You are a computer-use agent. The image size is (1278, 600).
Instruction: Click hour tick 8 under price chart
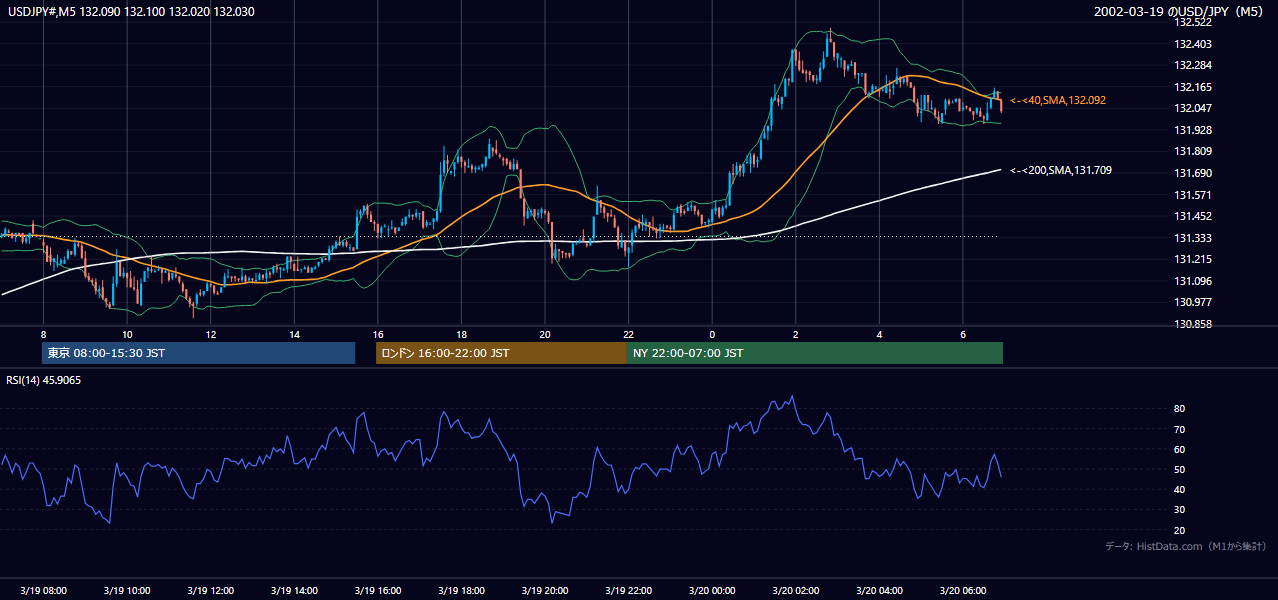[43, 334]
